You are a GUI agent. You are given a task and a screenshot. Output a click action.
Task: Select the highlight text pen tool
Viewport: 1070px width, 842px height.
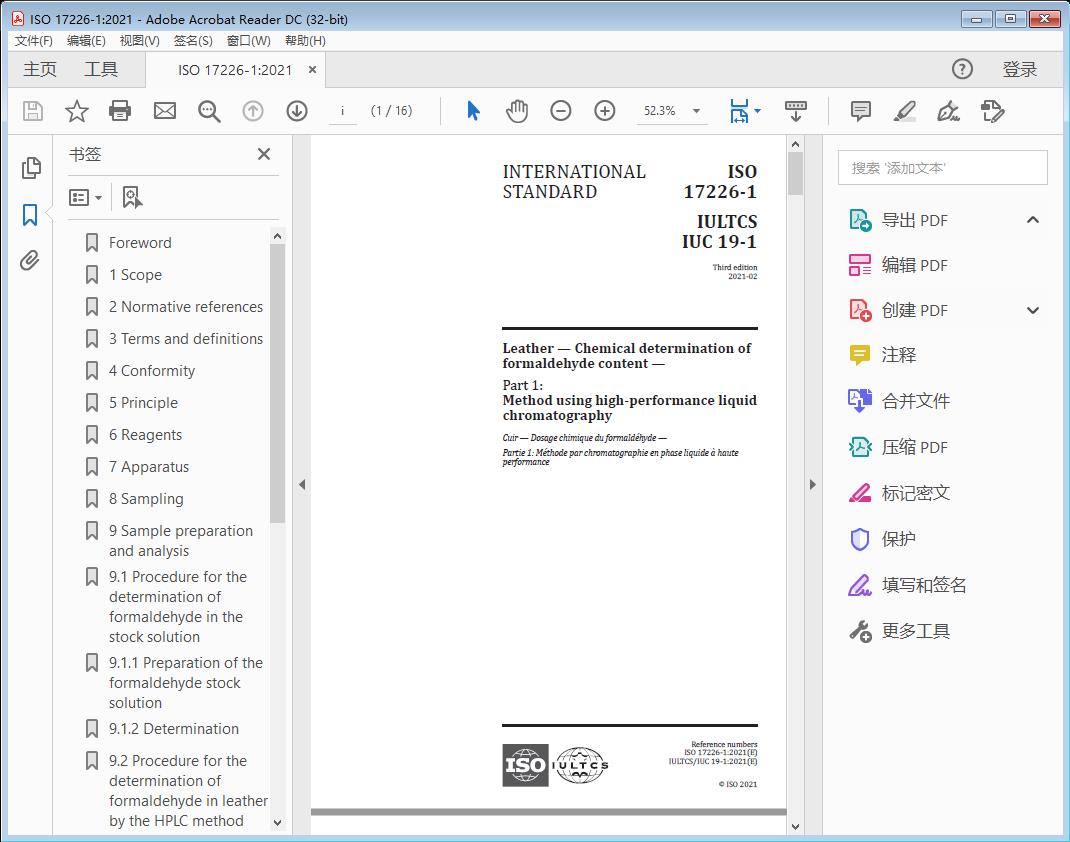coord(904,111)
